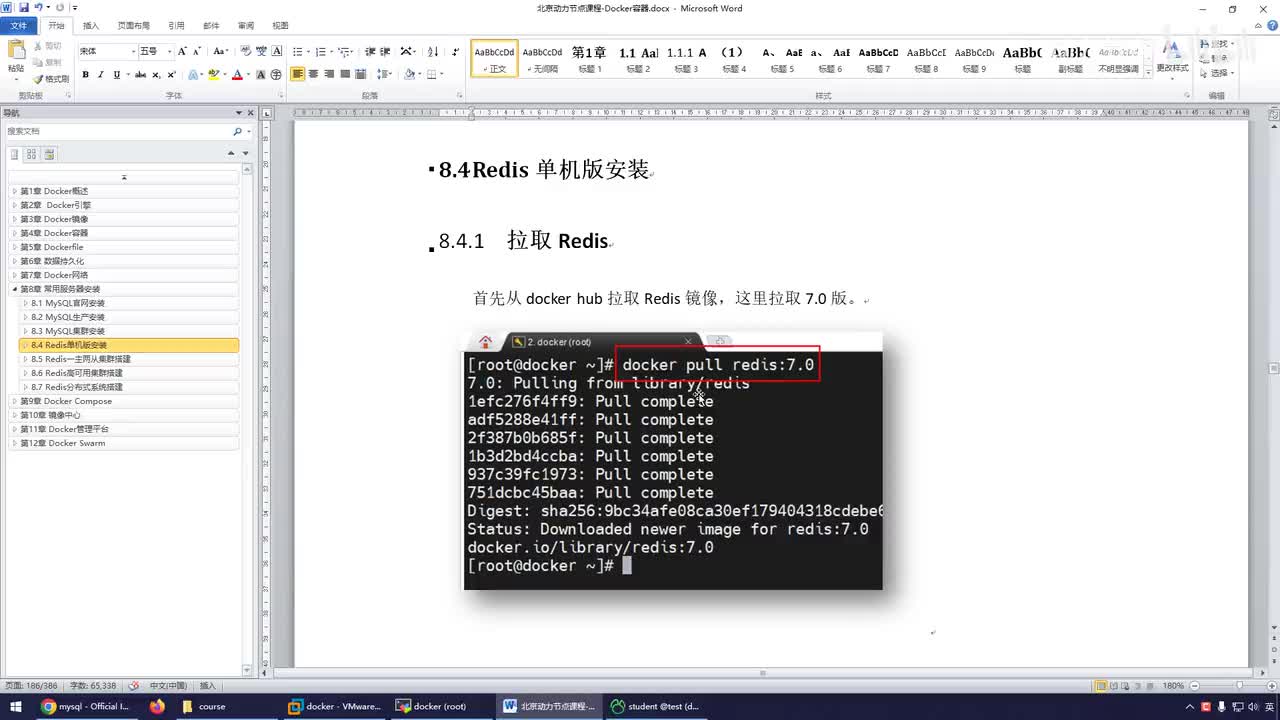1280x720 pixels.
Task: Toggle Italic formatting
Action: point(101,74)
